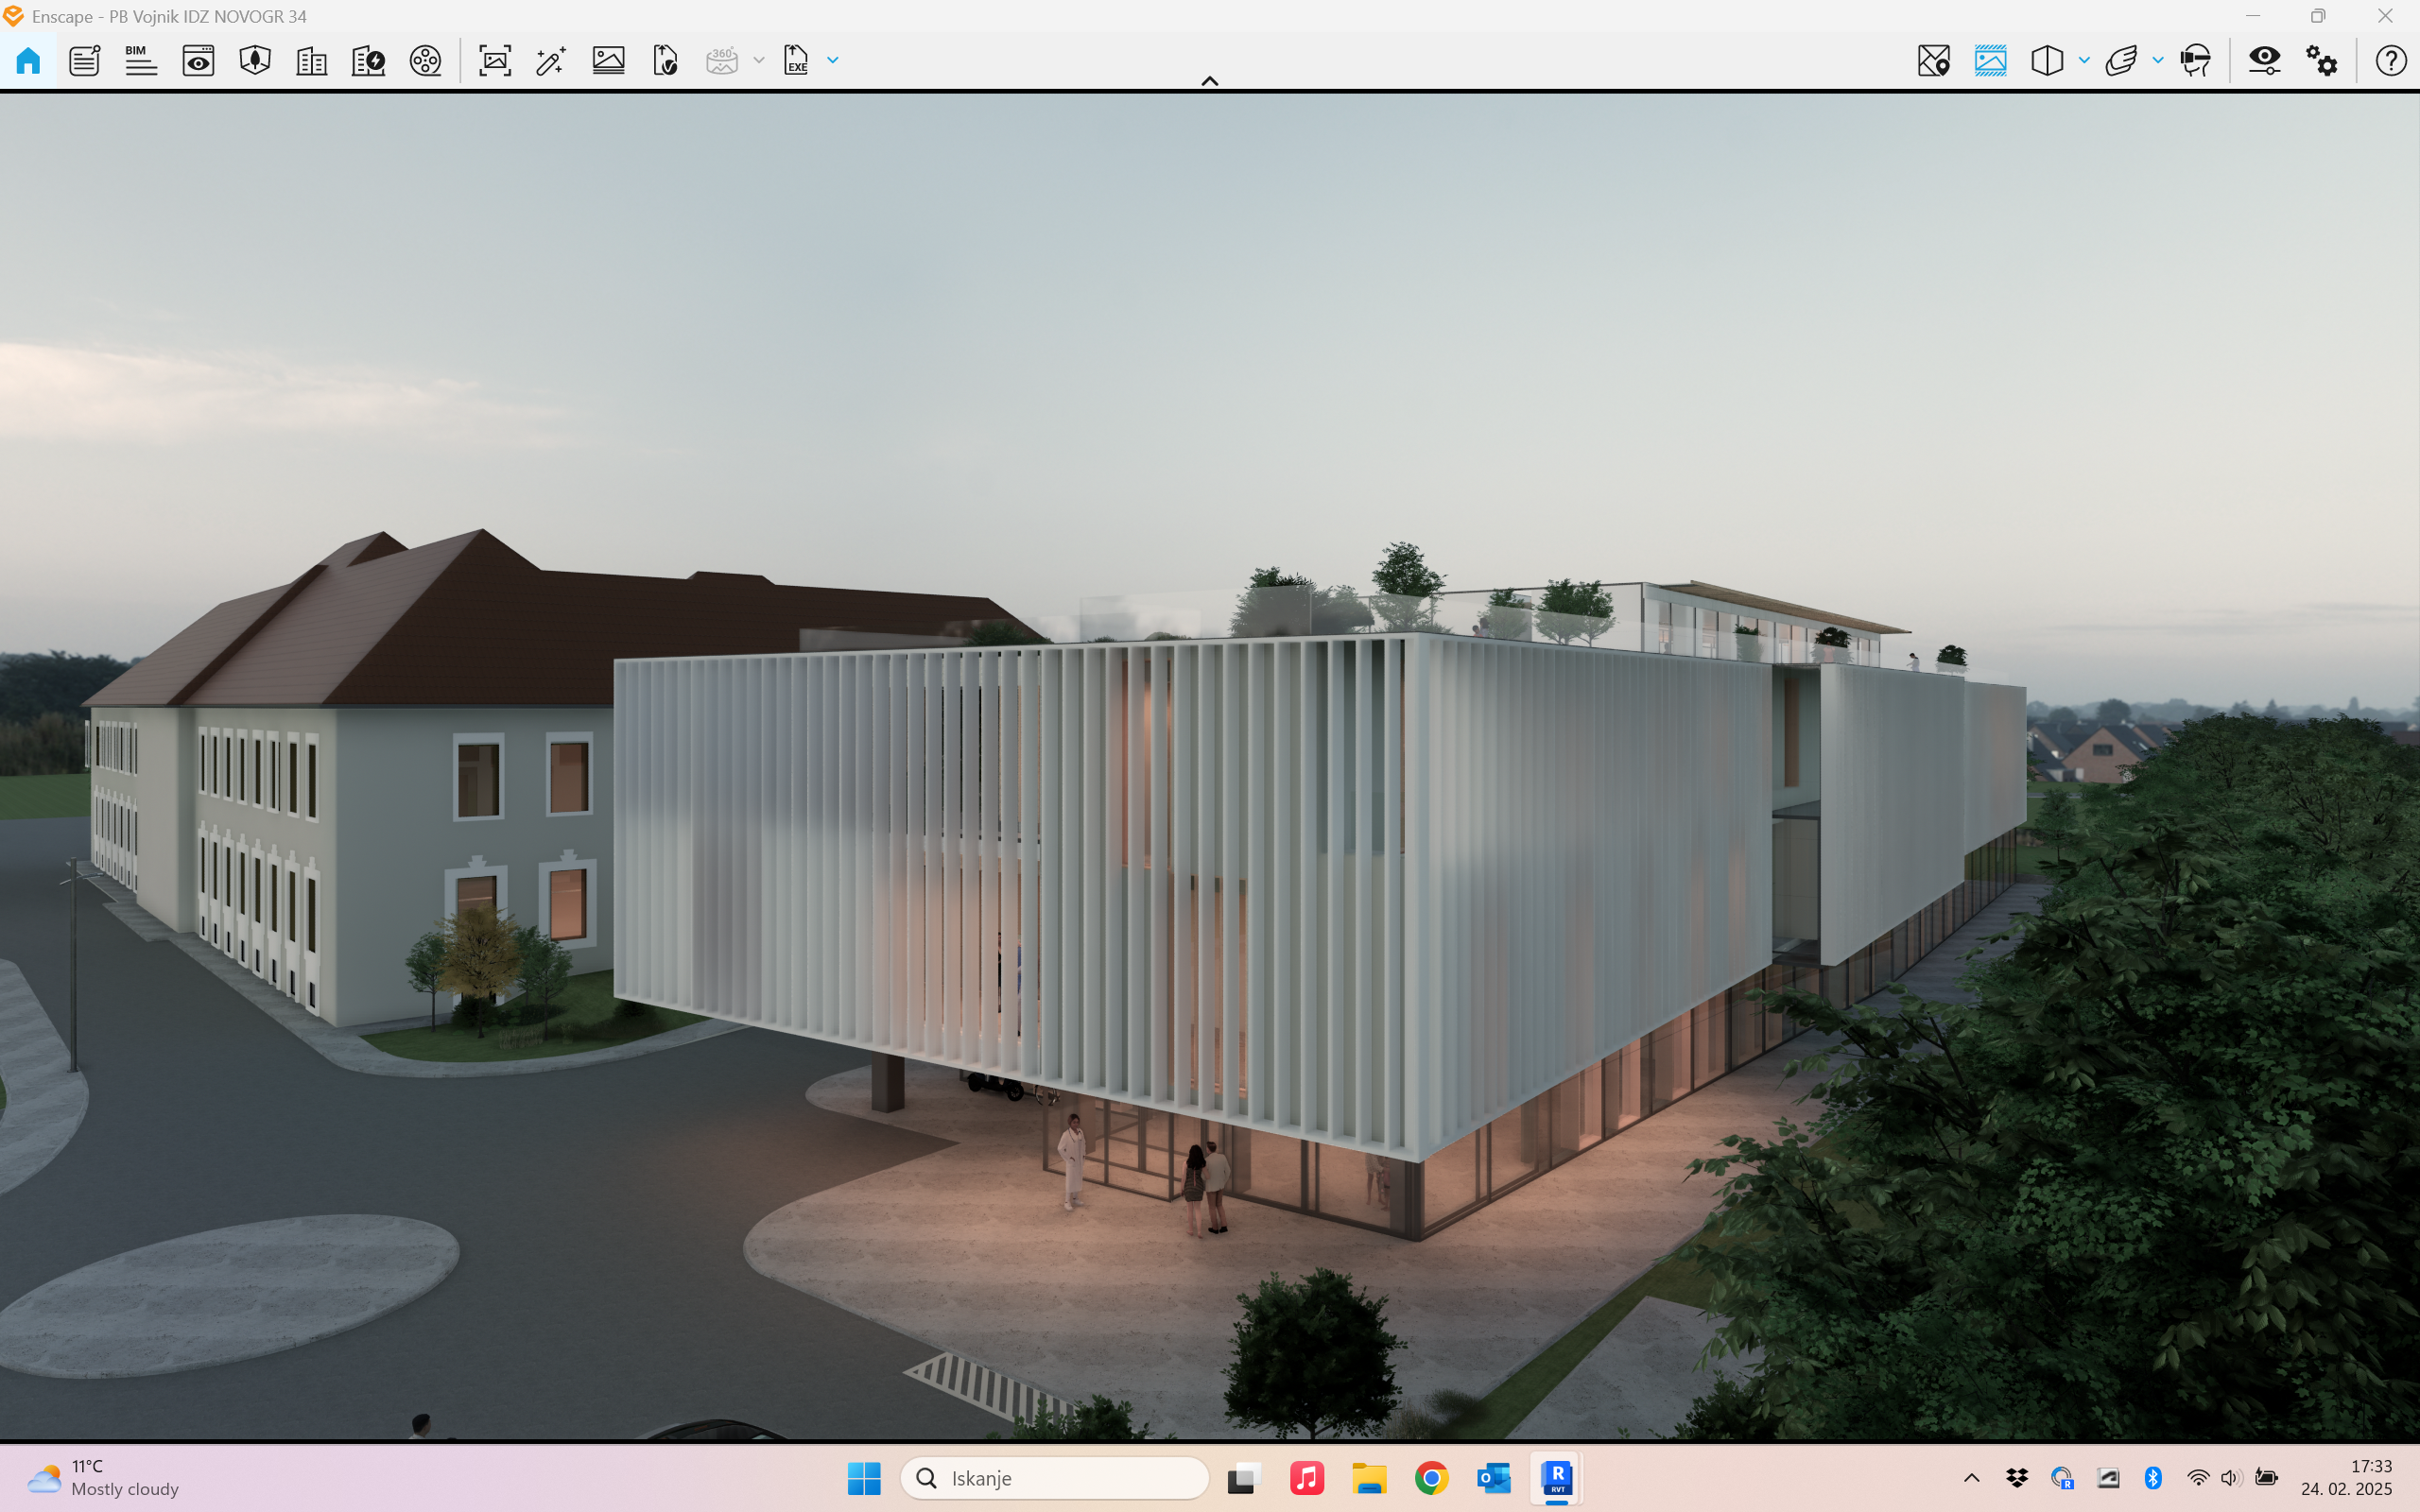Open the View Management eye window

pyautogui.click(x=198, y=61)
